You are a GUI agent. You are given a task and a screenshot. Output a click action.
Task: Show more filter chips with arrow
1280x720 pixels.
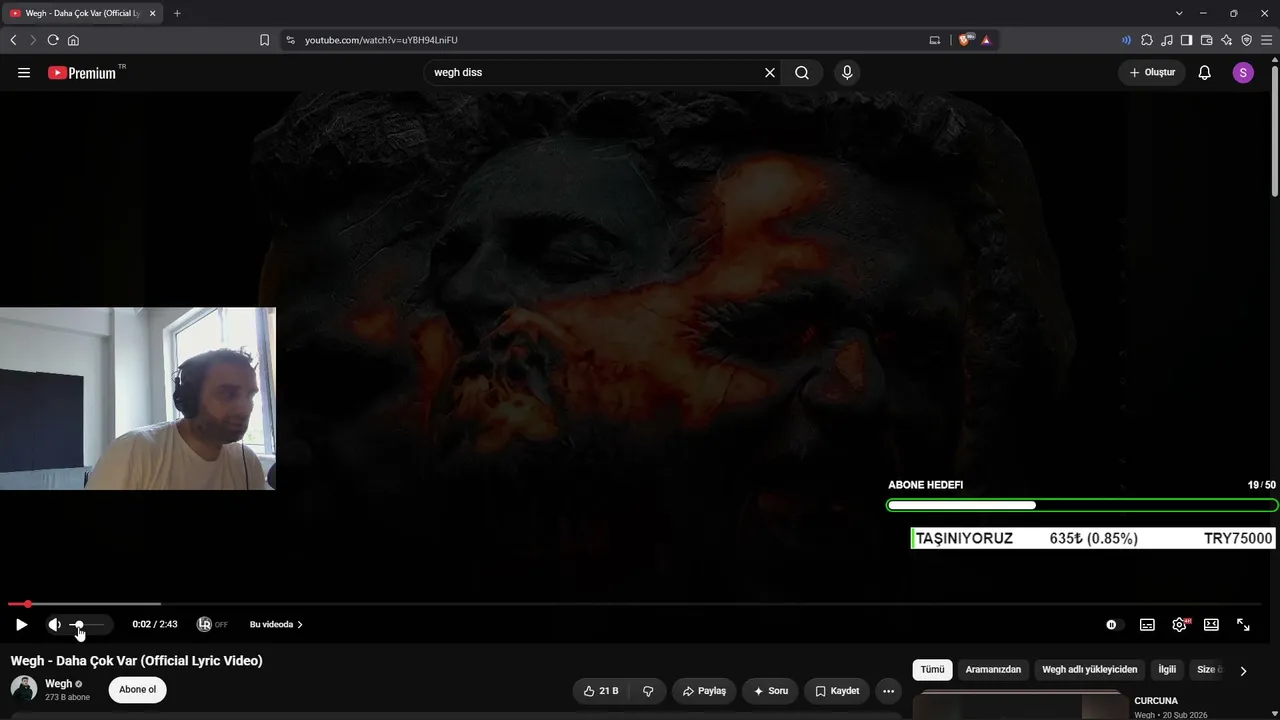click(1243, 671)
